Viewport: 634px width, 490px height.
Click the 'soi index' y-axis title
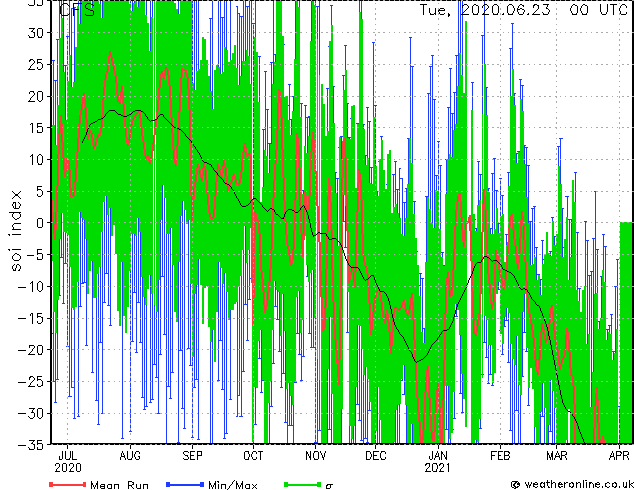(x=15, y=231)
